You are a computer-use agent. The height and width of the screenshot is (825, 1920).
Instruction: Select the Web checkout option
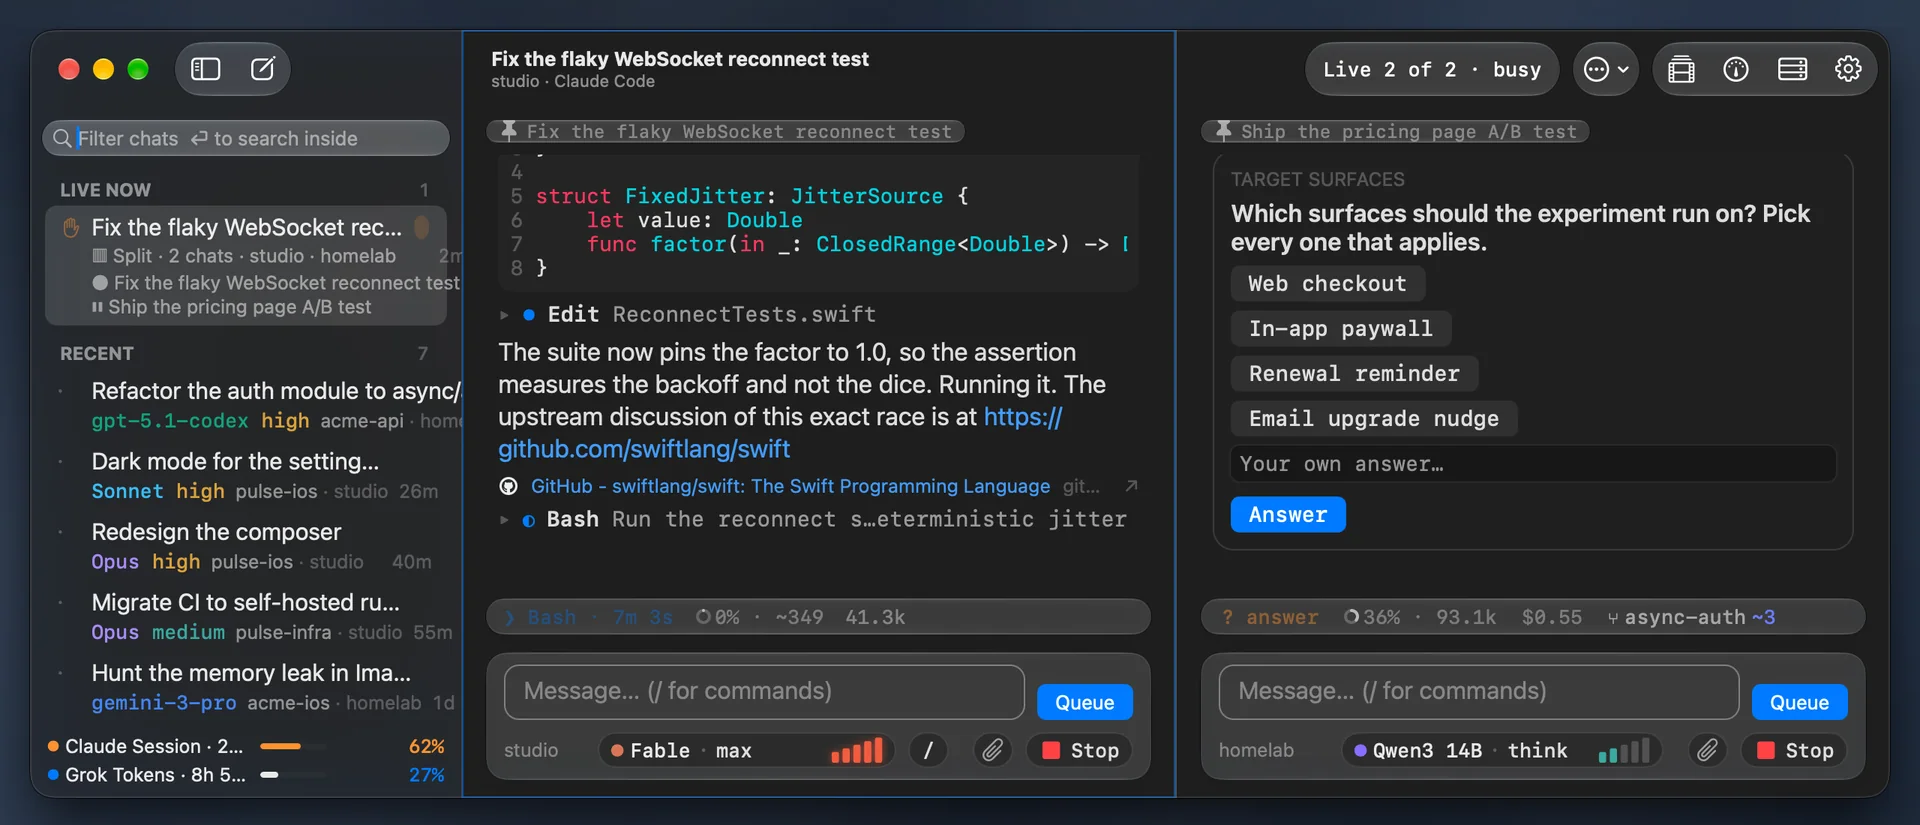1327,284
